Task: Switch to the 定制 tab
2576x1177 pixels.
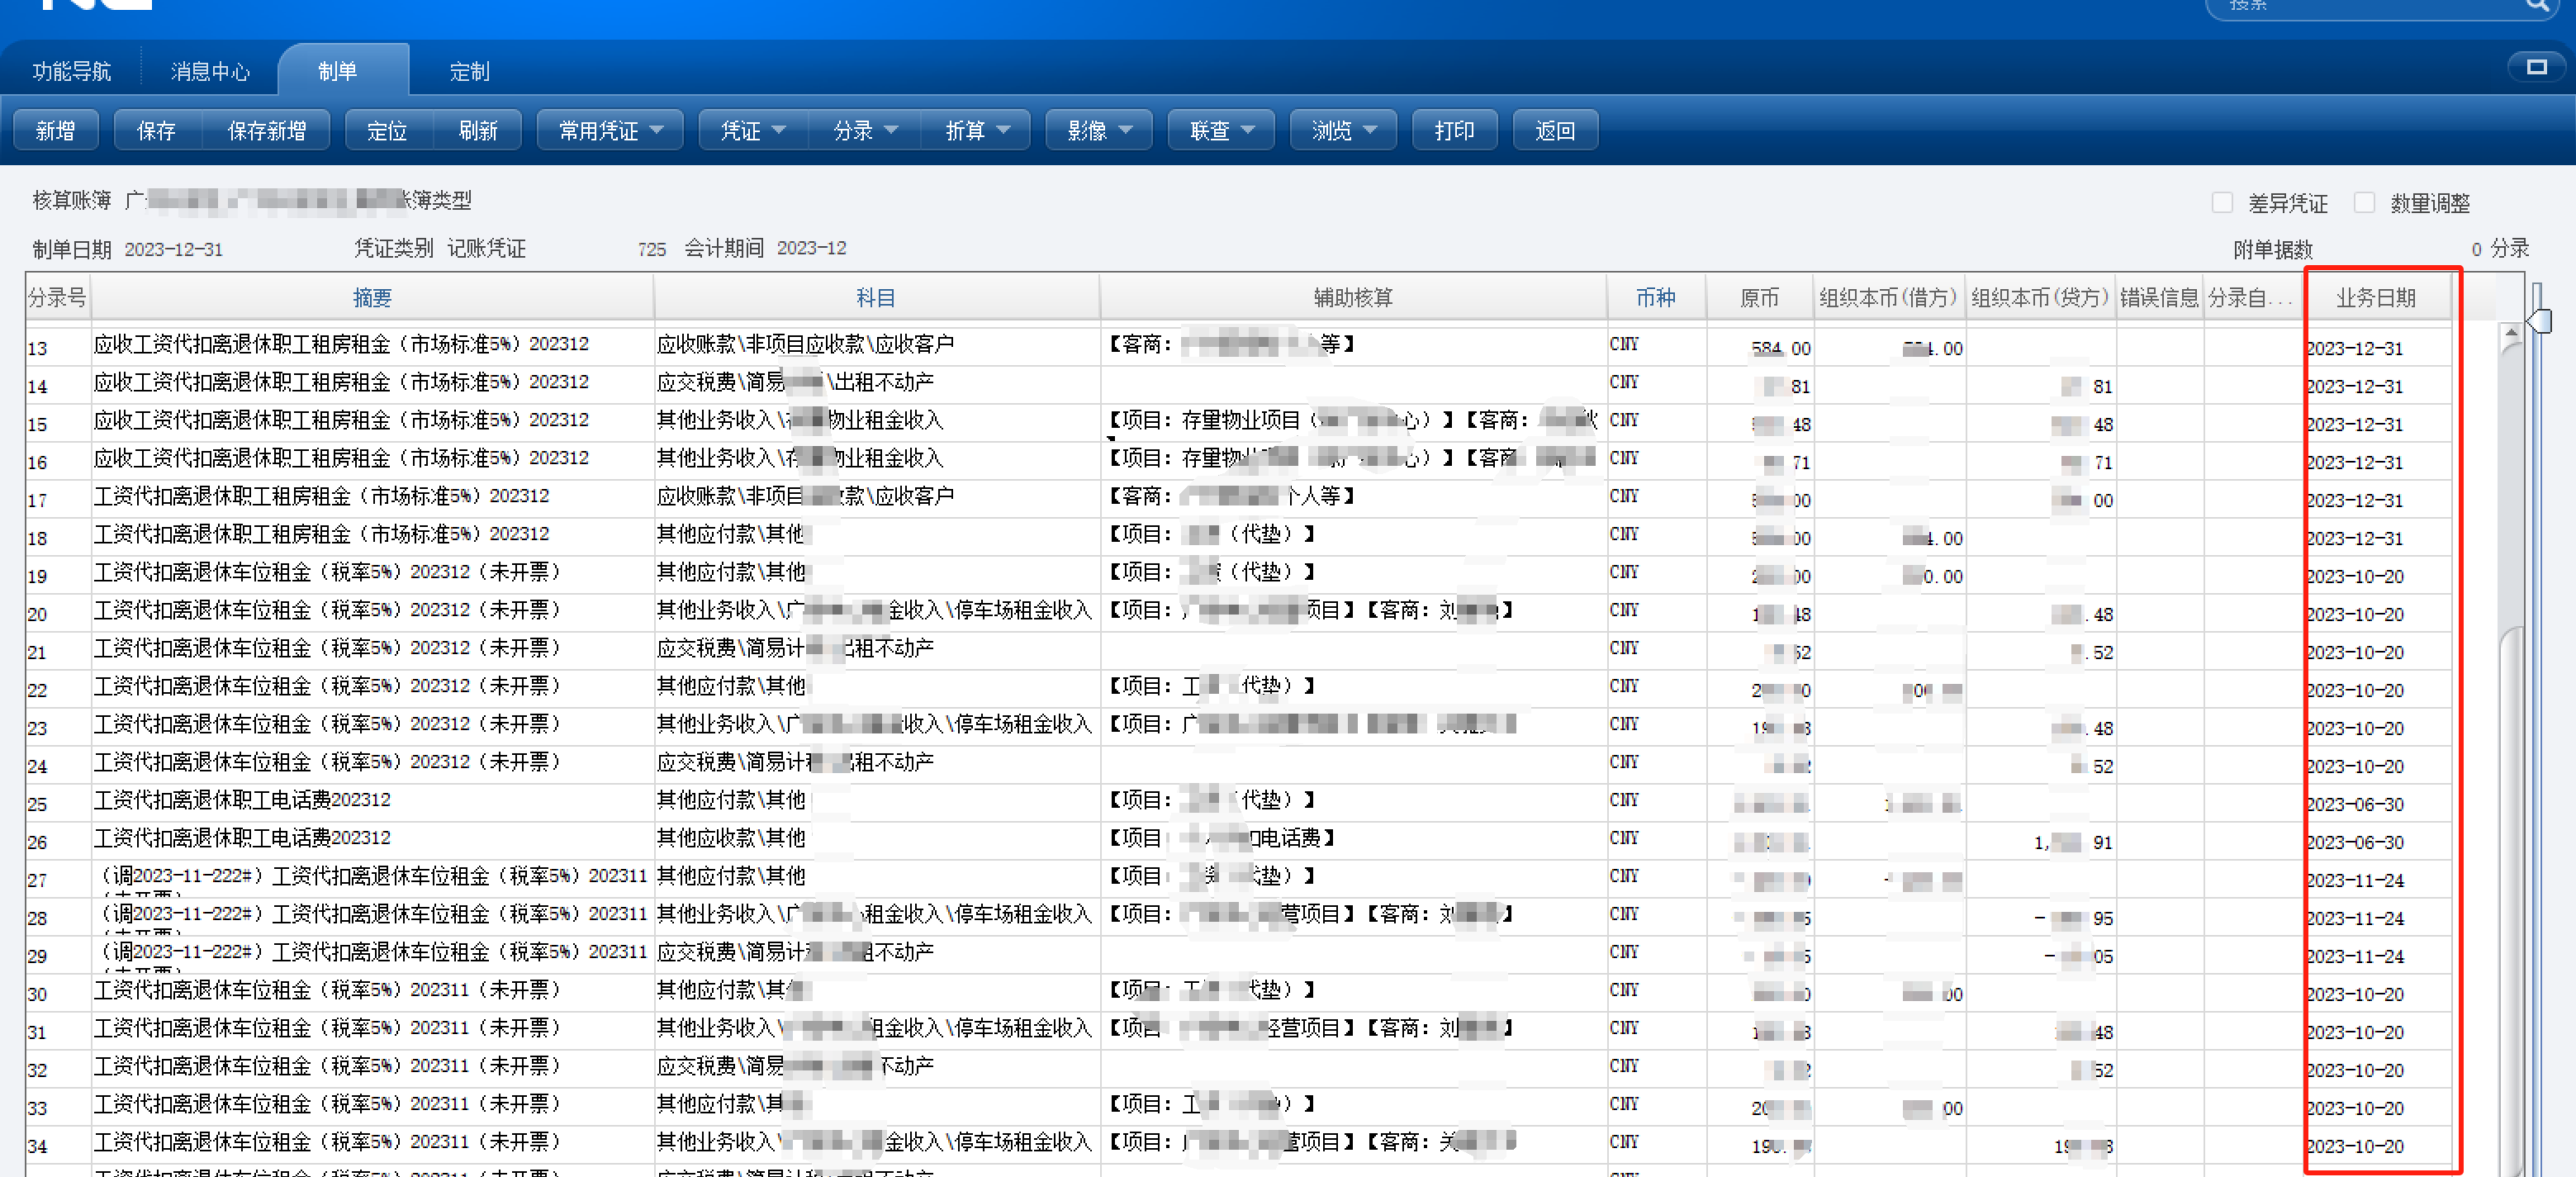Action: tap(469, 71)
